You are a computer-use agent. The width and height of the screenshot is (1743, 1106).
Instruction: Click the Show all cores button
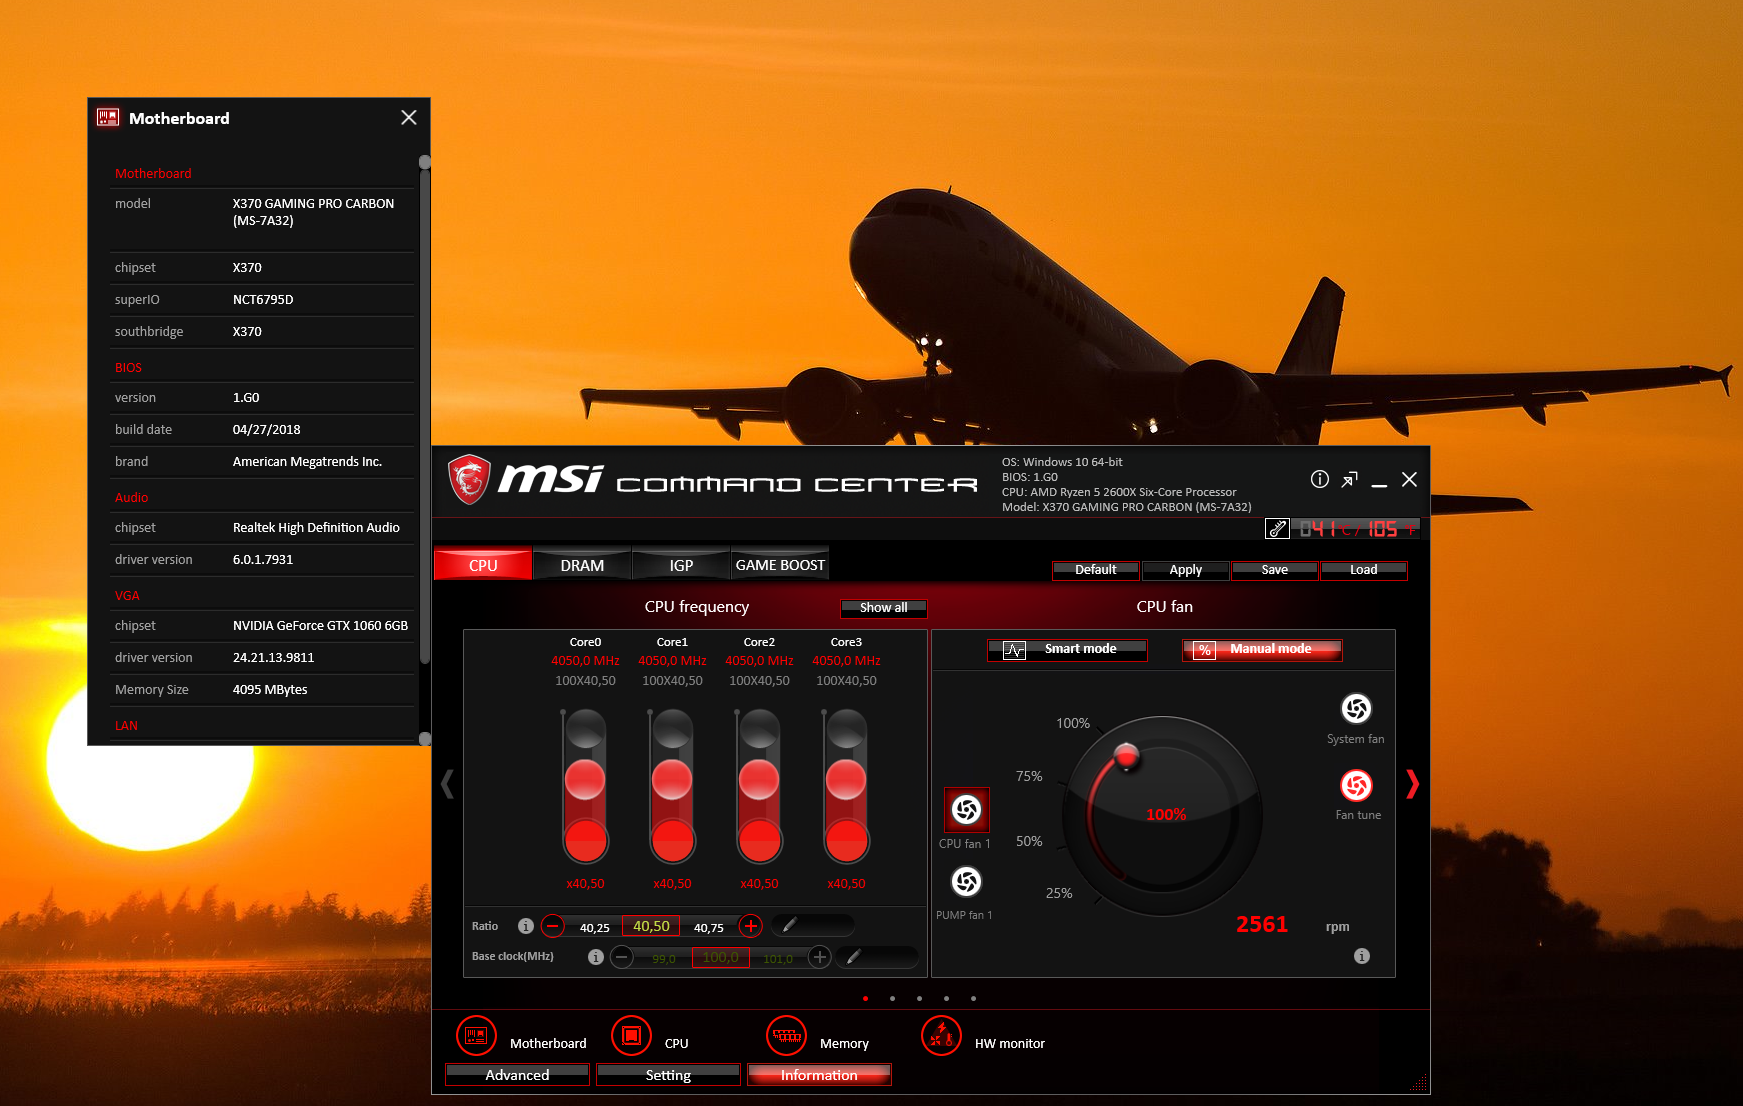click(884, 608)
